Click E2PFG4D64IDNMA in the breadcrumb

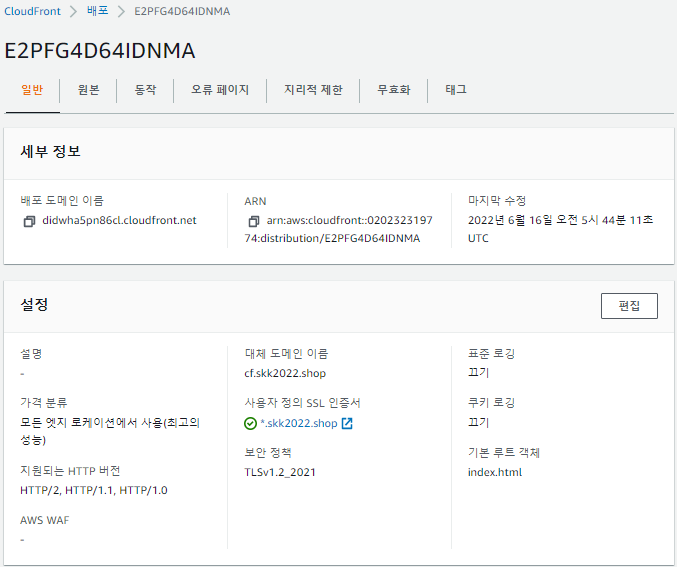(182, 11)
